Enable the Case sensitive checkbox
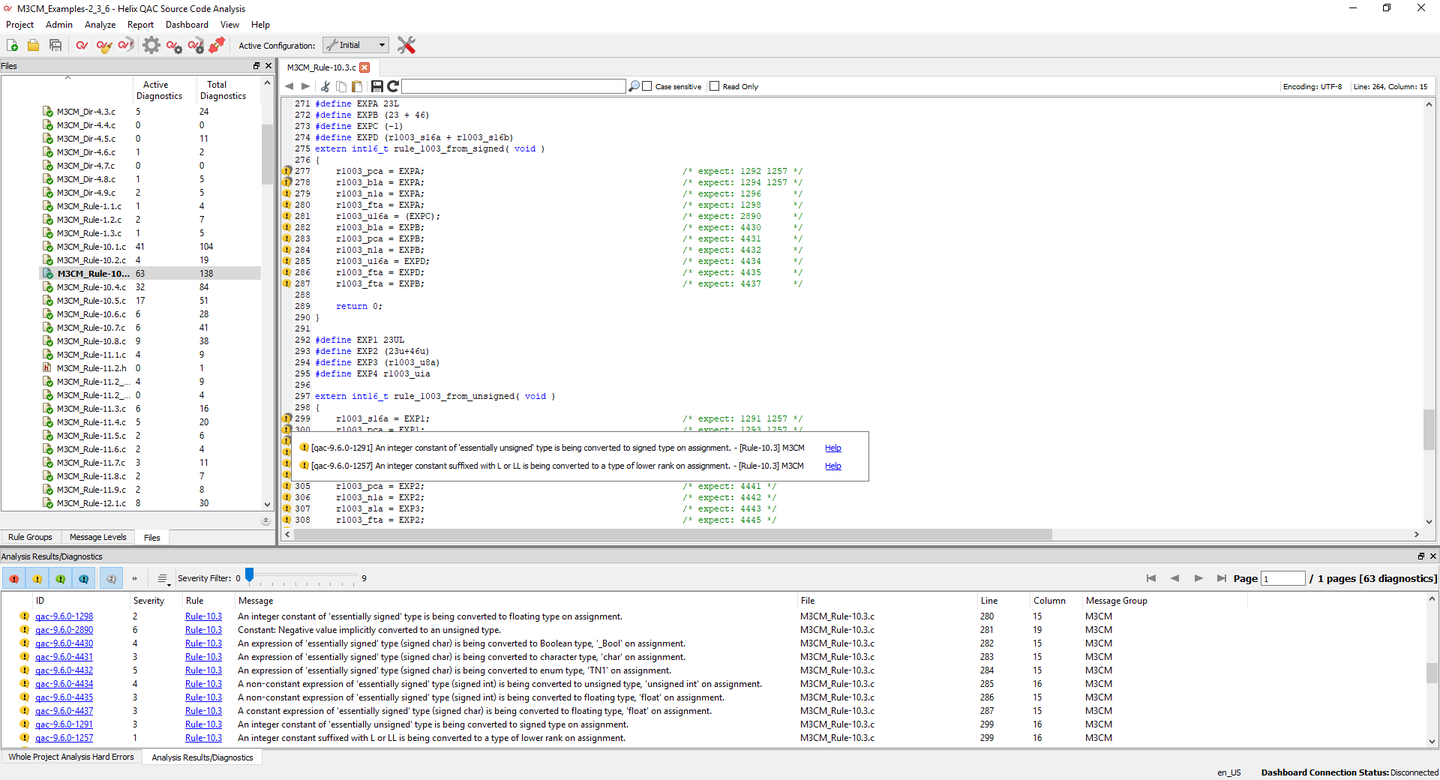 (648, 87)
